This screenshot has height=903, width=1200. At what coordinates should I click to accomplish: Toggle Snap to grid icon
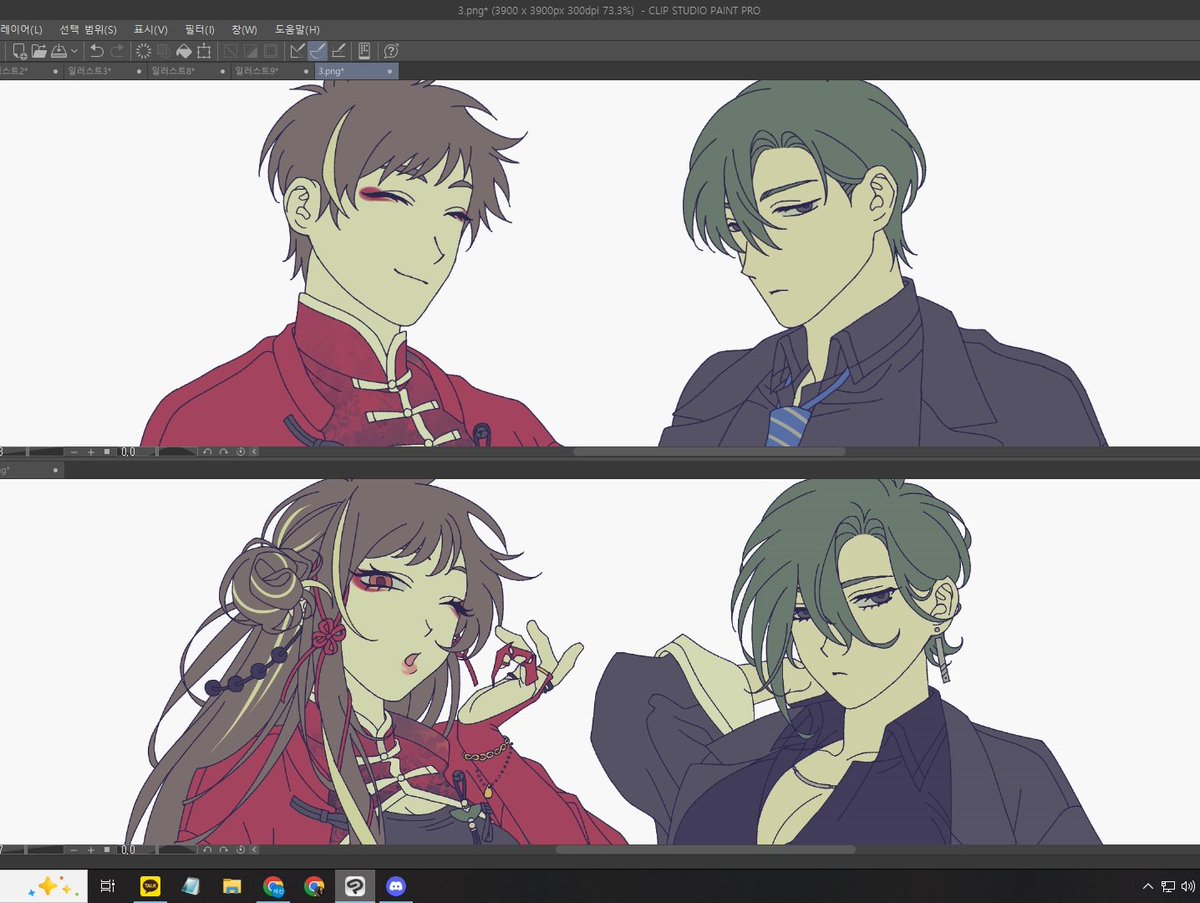pos(338,50)
